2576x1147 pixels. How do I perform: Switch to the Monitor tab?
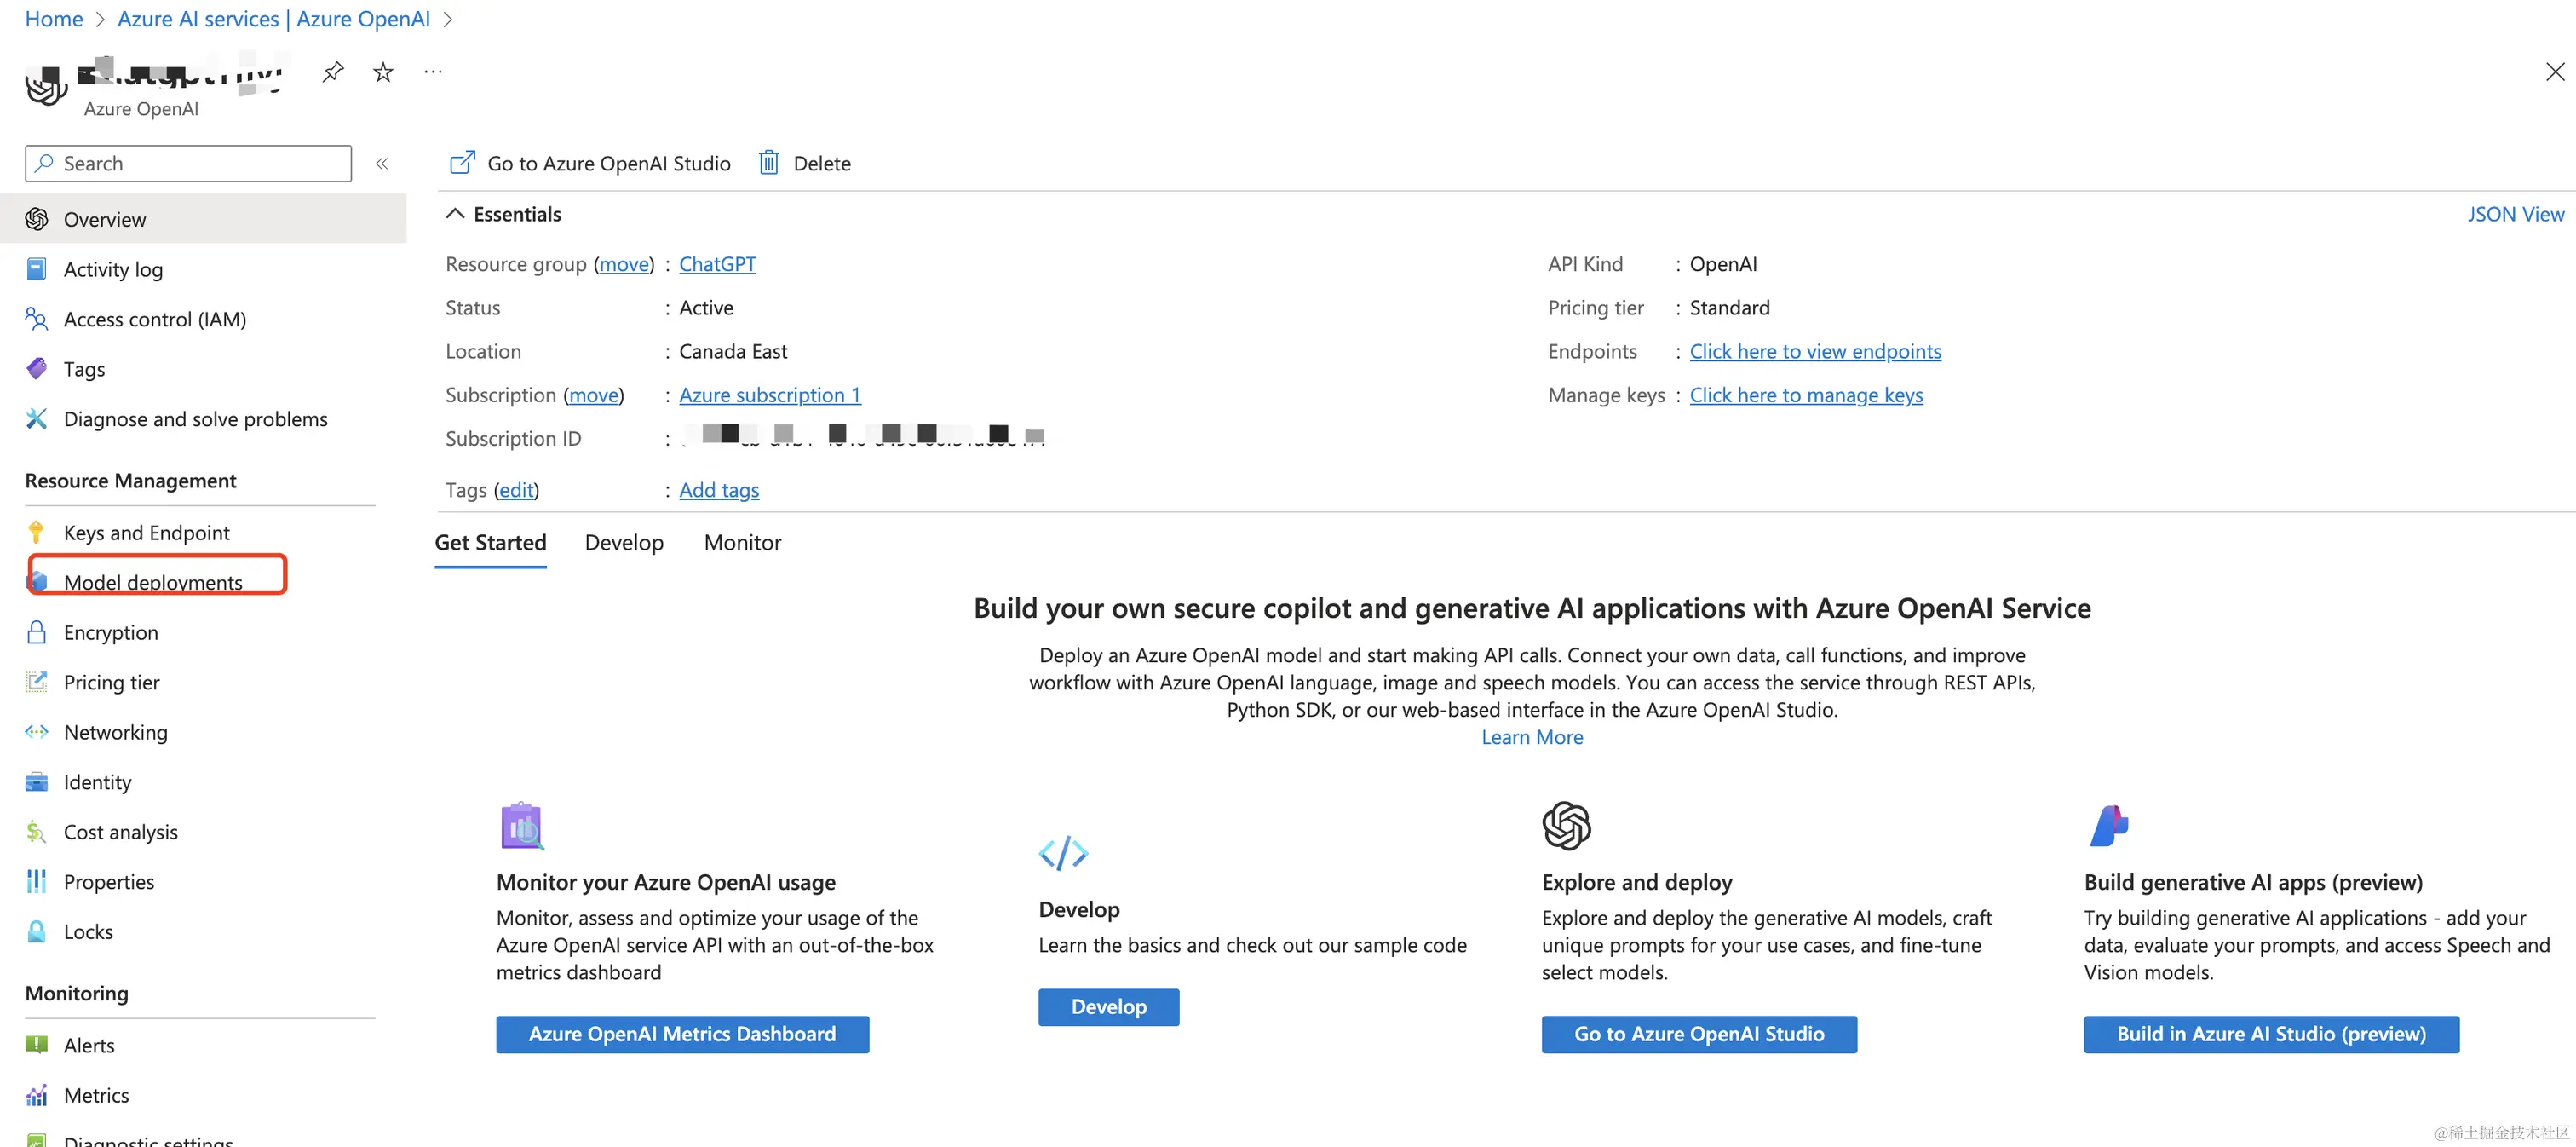click(742, 543)
